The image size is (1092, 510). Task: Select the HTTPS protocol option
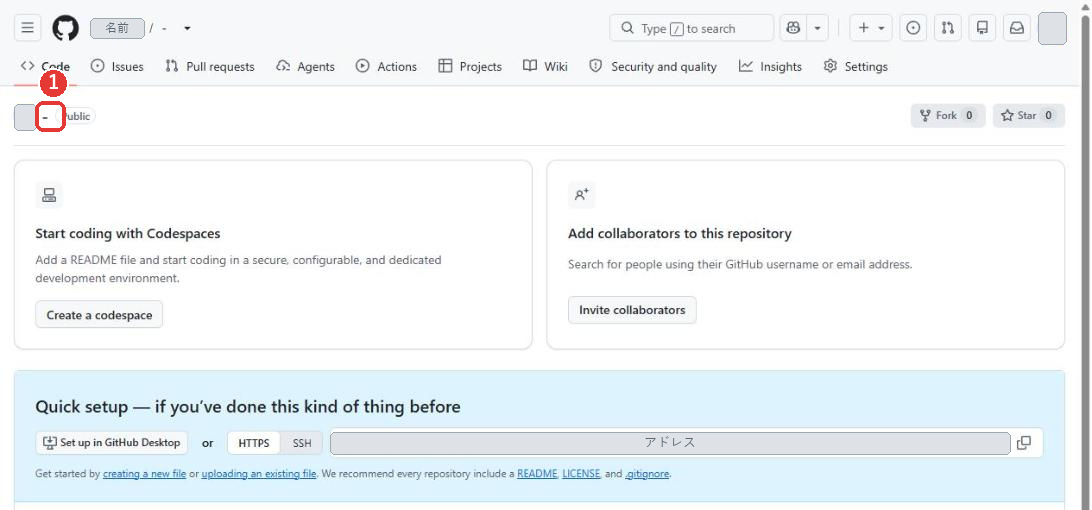click(254, 443)
